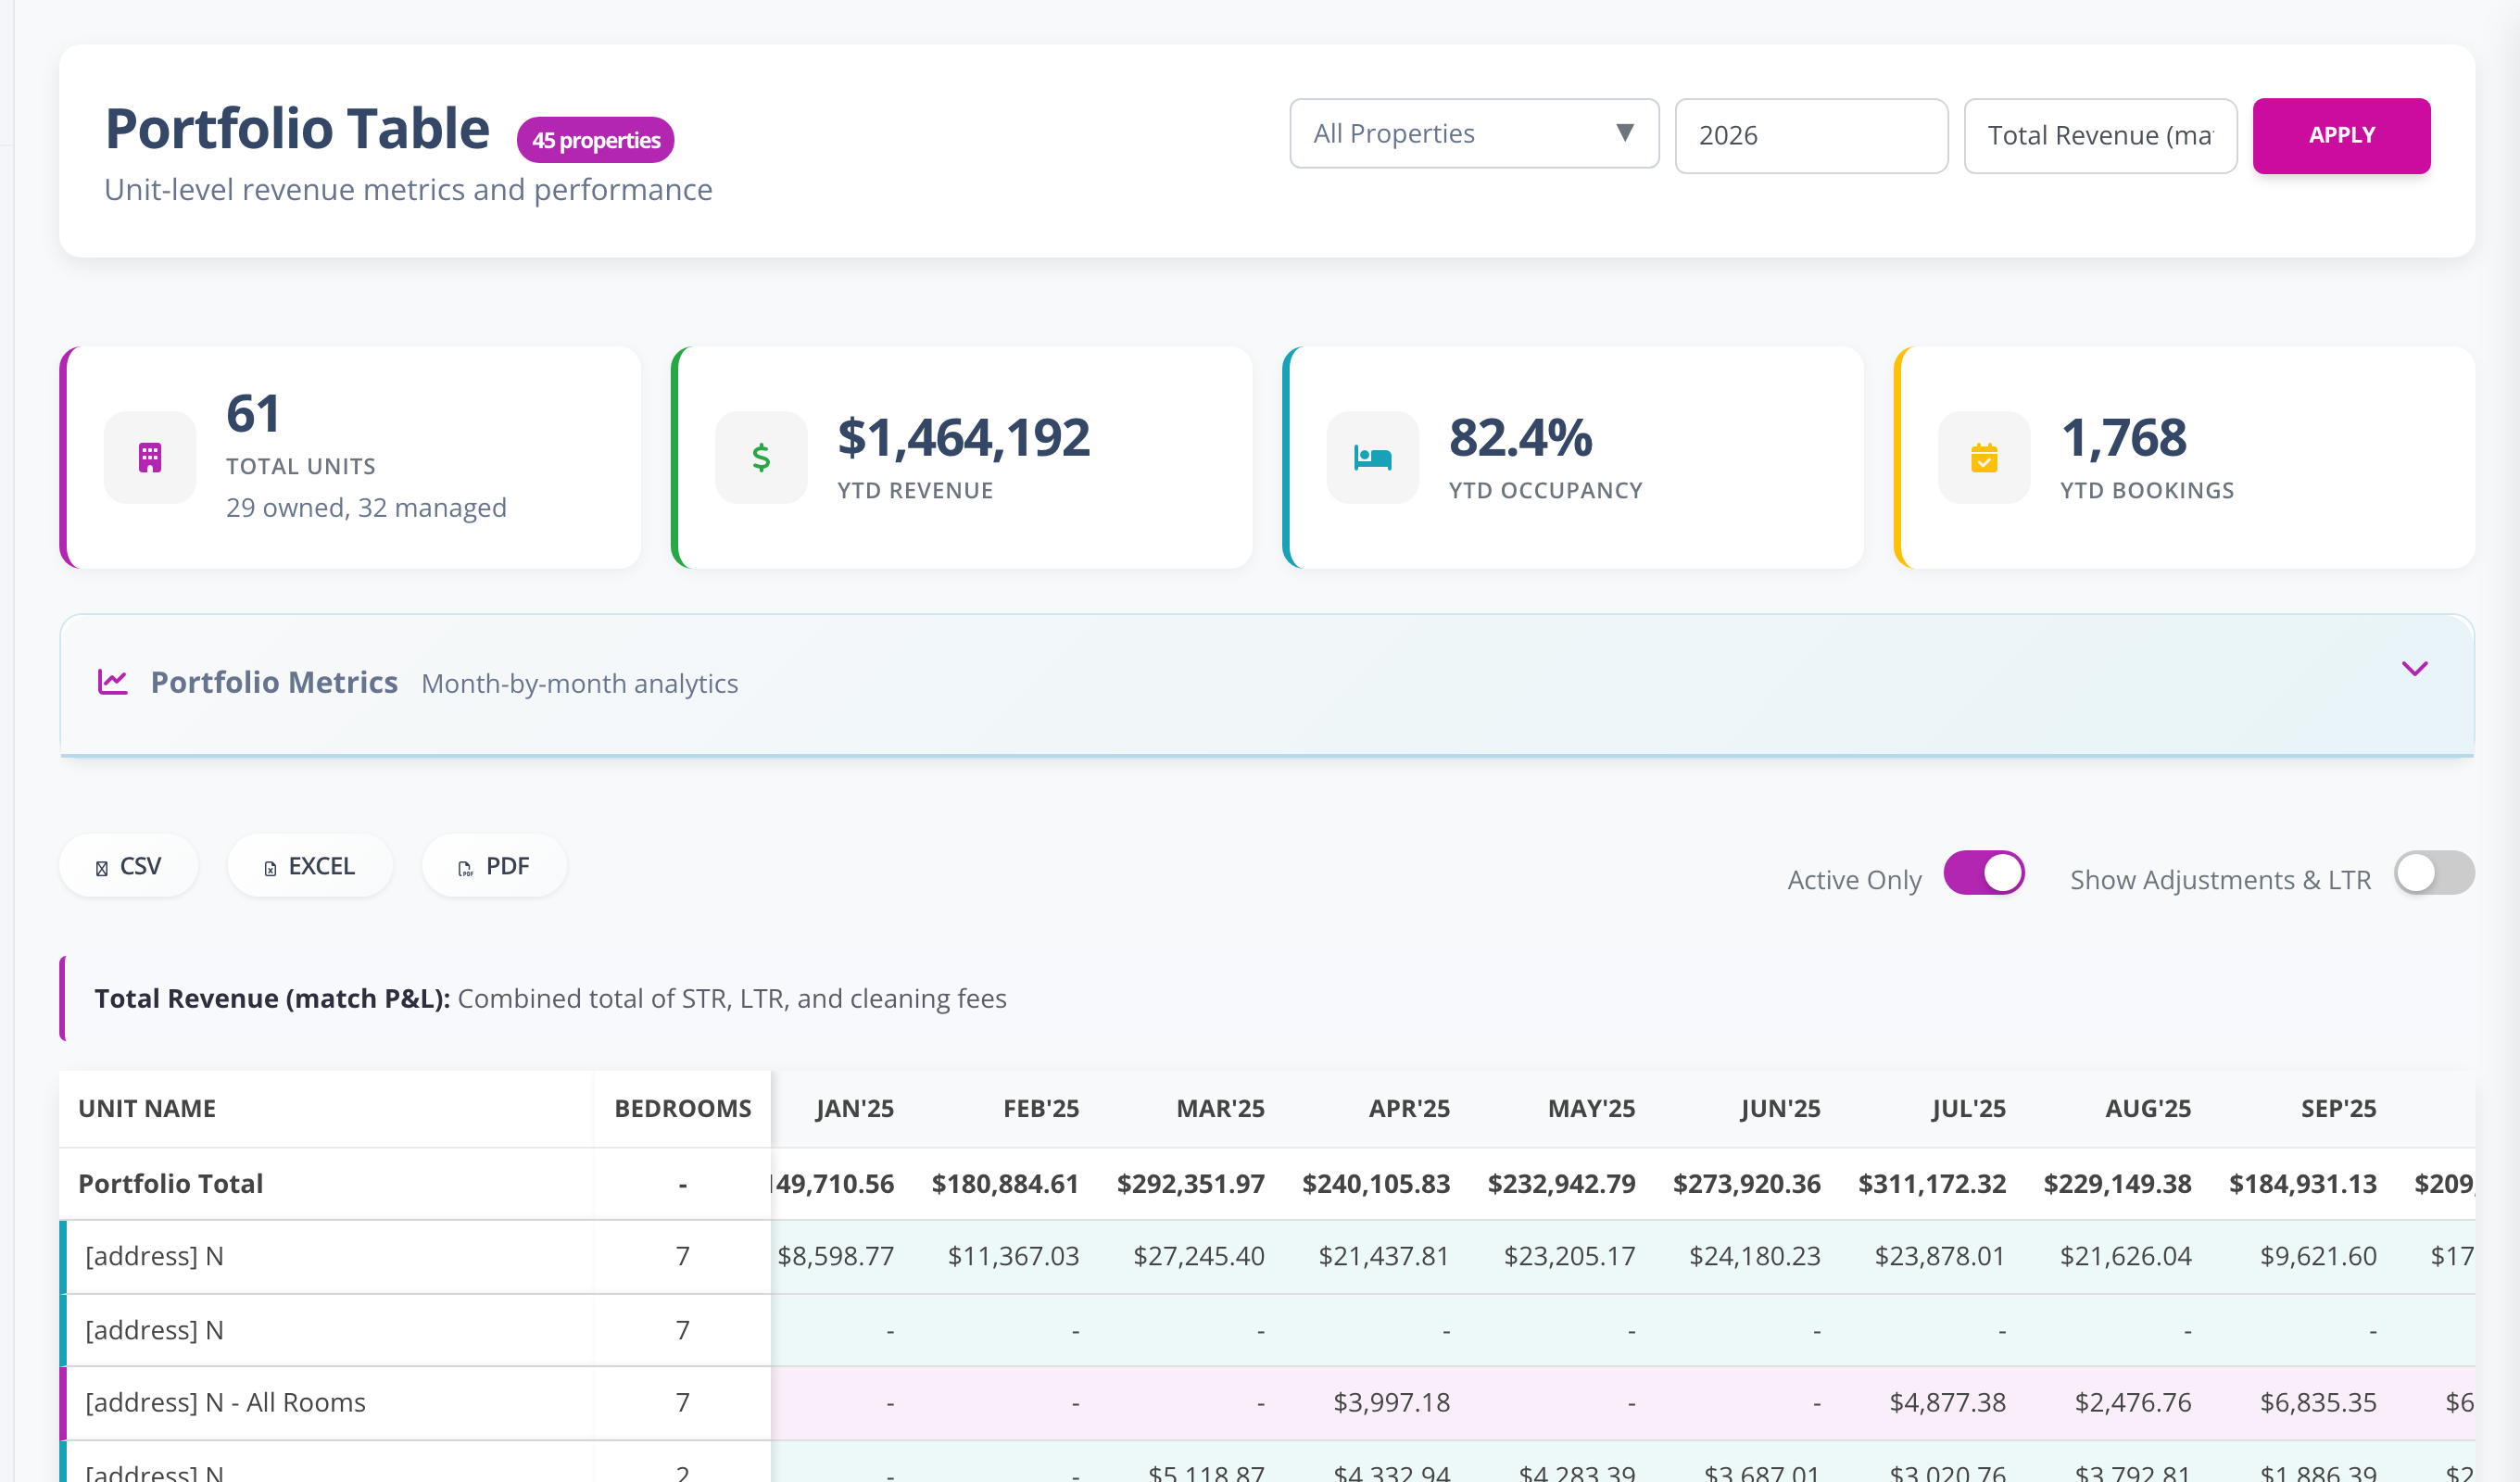Click the chart line icon beside Portfolio Metrics
Viewport: 2520px width, 1482px height.
[x=113, y=682]
